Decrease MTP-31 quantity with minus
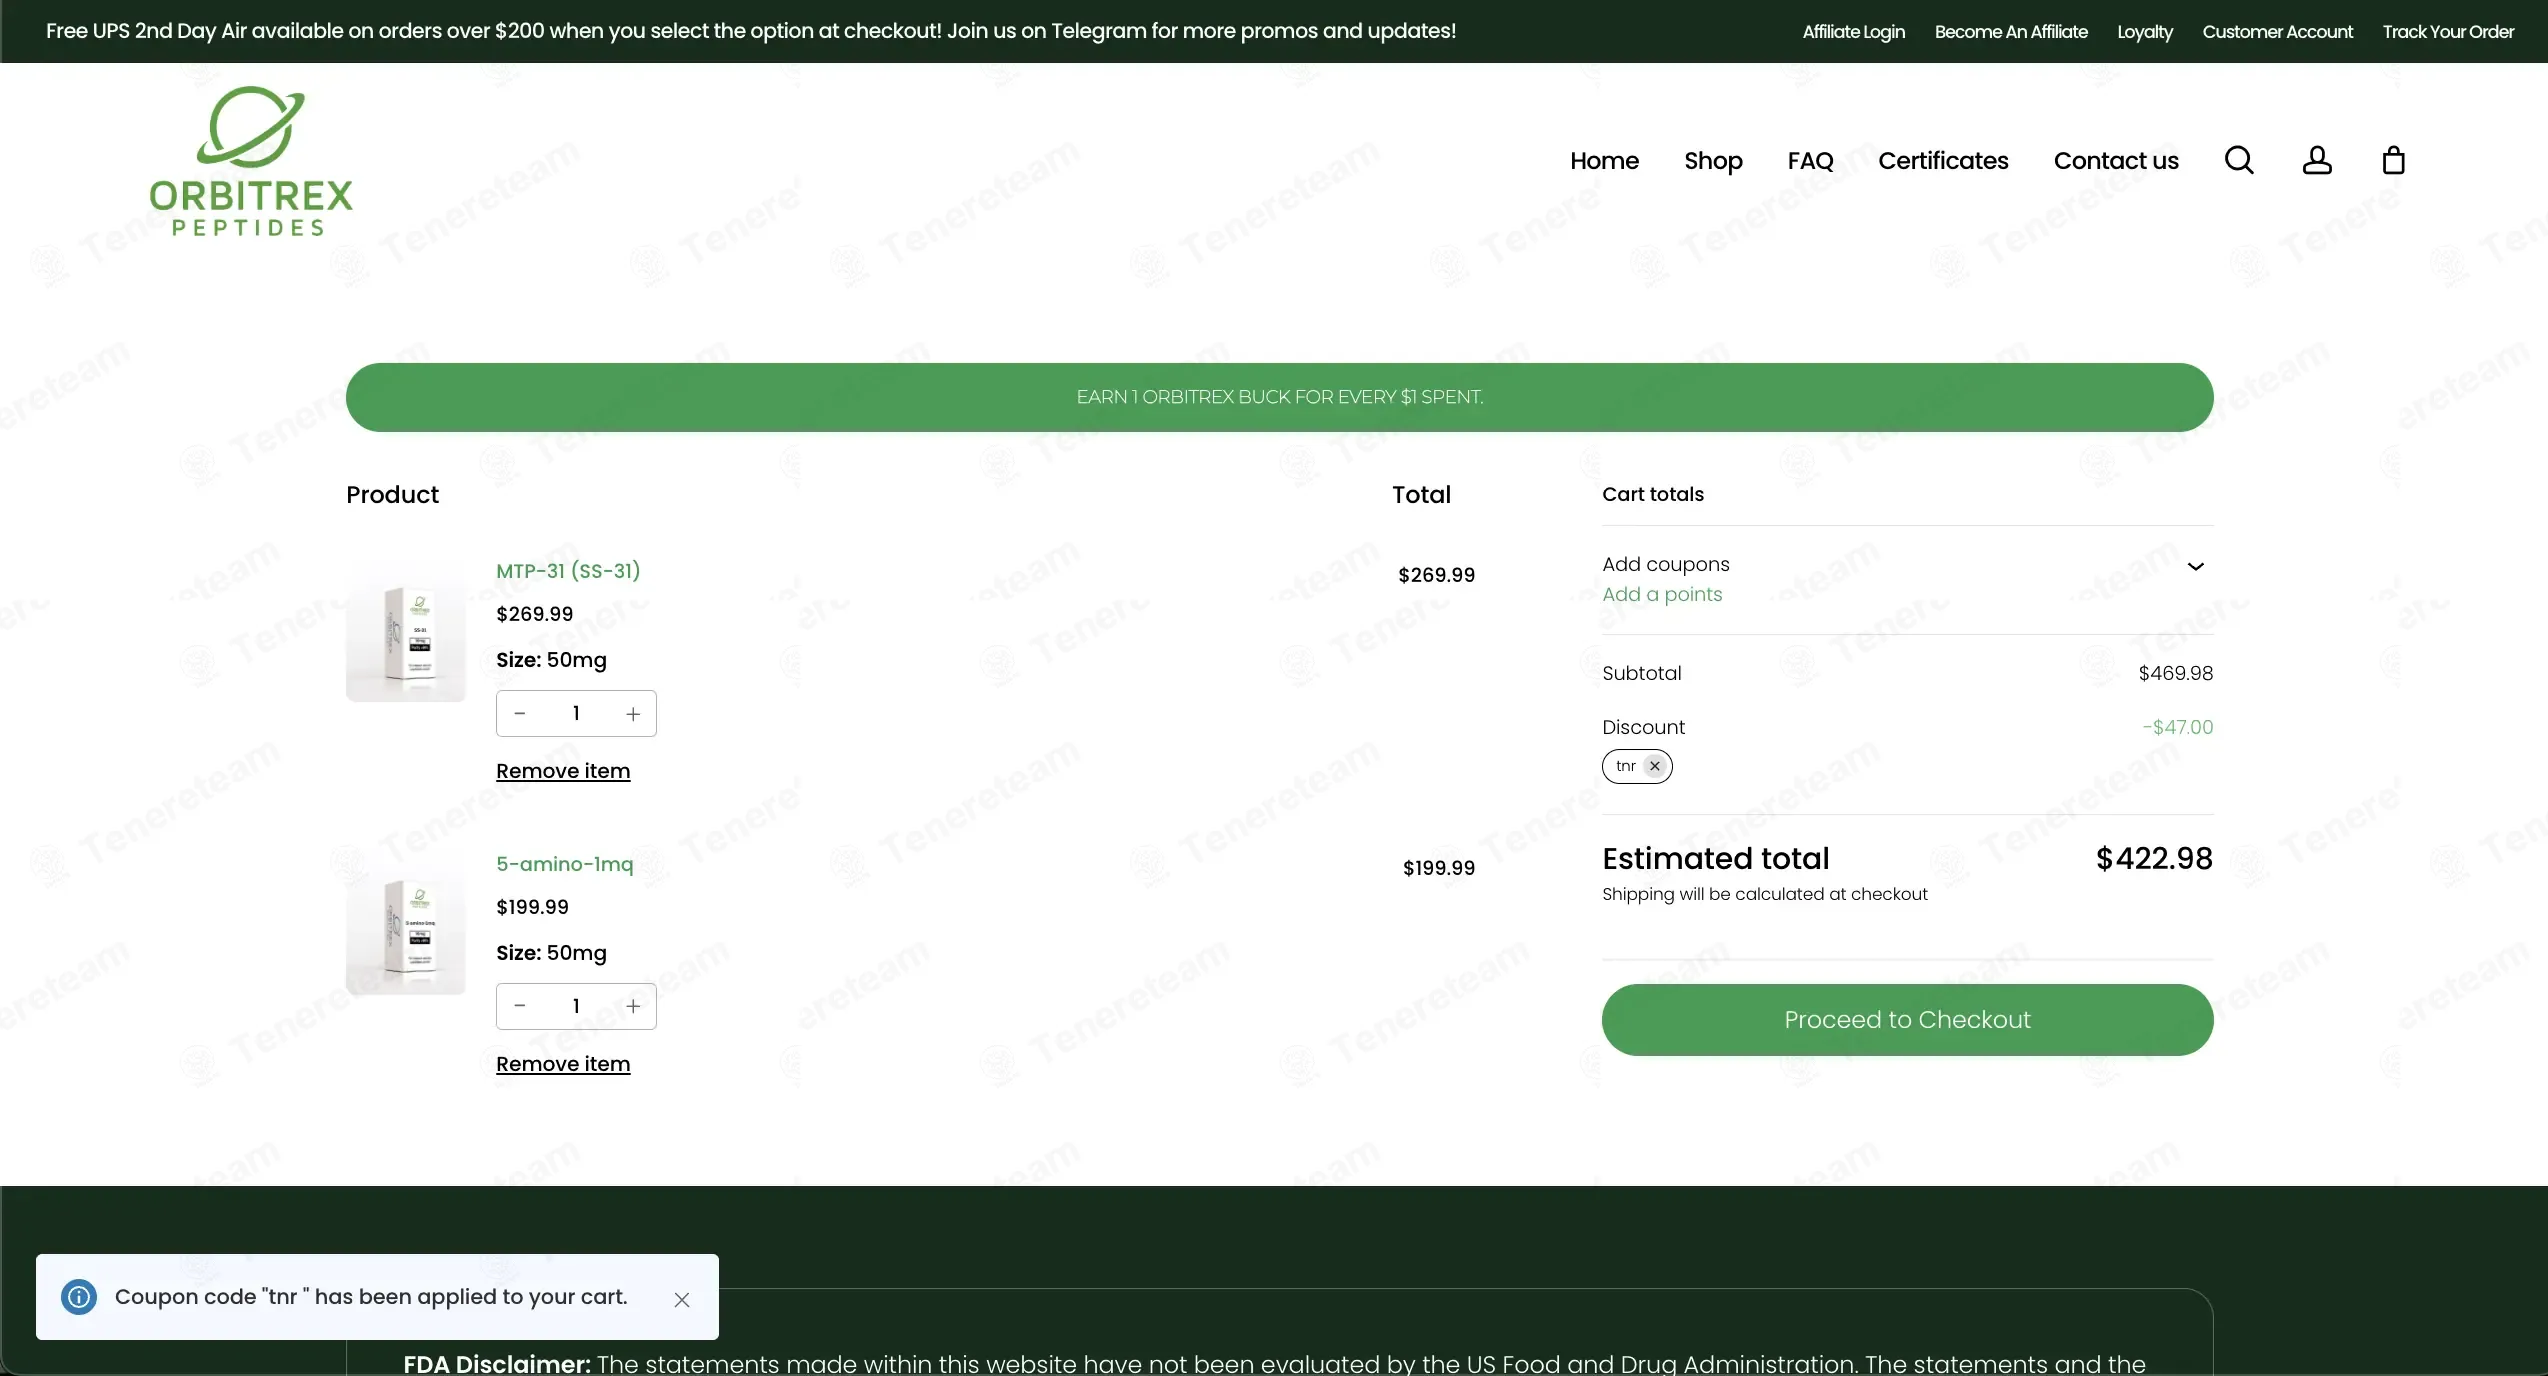 coord(520,714)
